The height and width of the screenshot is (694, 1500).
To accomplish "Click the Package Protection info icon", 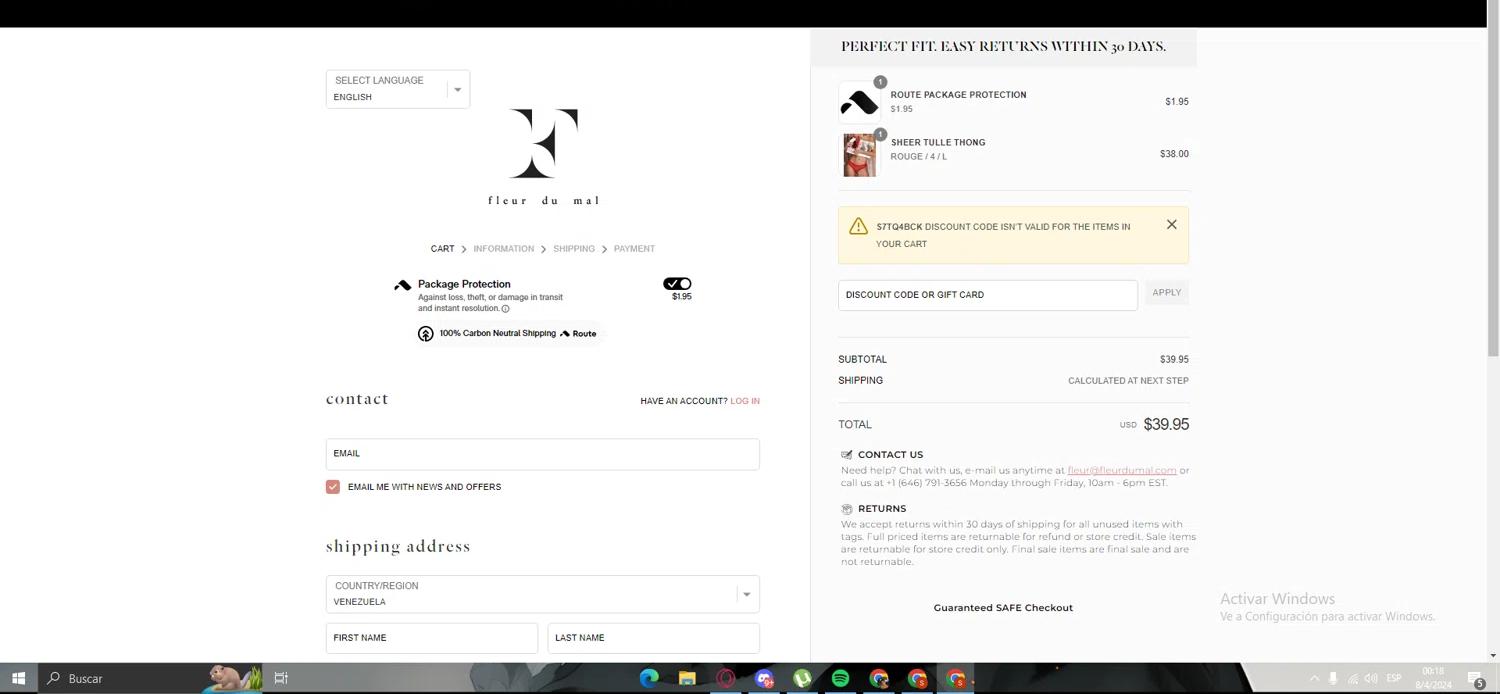I will tap(505, 309).
